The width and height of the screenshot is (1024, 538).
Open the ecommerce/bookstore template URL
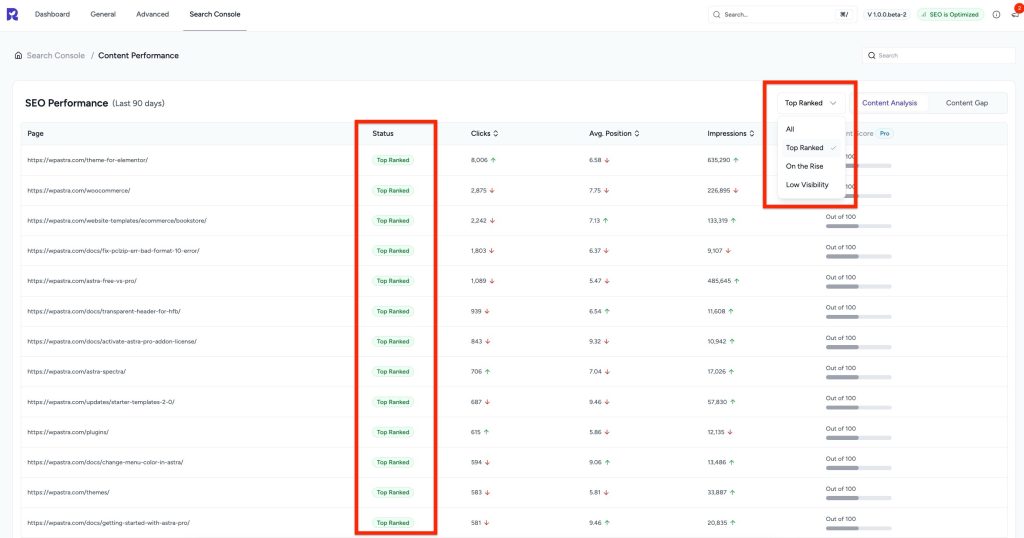[117, 221]
